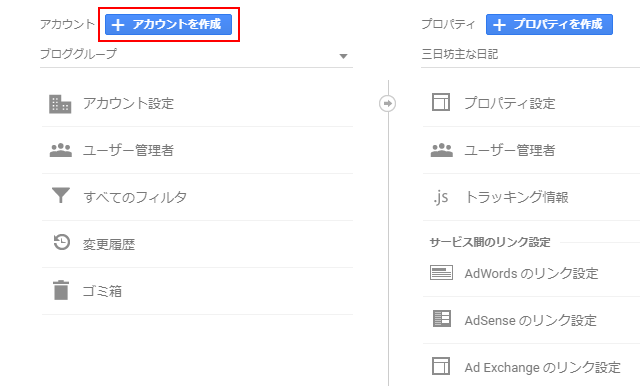Click the plus icon in プロパティを作成

tap(499, 25)
